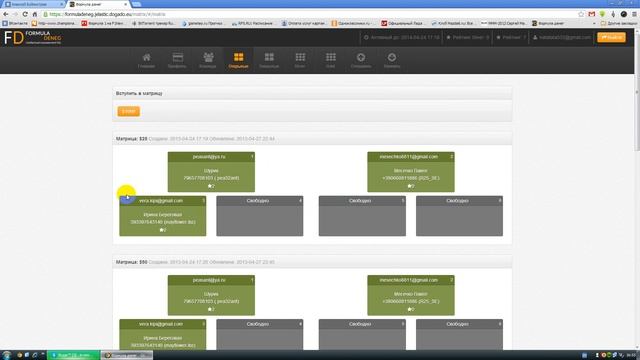Viewport: 640px width, 360px height.
Task: Open the Team people icon in navigation
Action: click(x=208, y=60)
